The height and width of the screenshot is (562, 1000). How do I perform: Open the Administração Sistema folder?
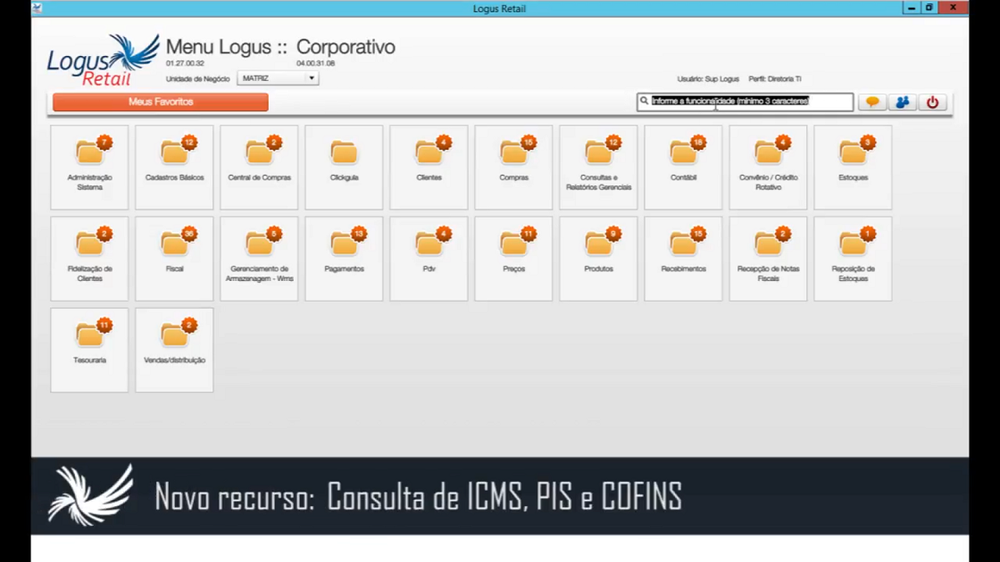point(89,167)
